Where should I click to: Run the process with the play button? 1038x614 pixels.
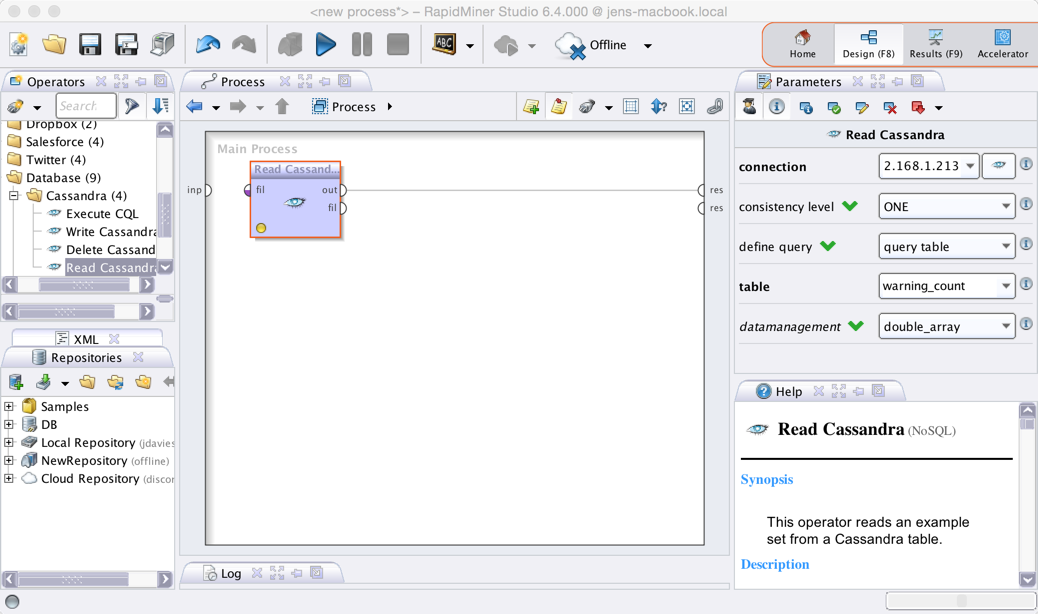point(326,45)
